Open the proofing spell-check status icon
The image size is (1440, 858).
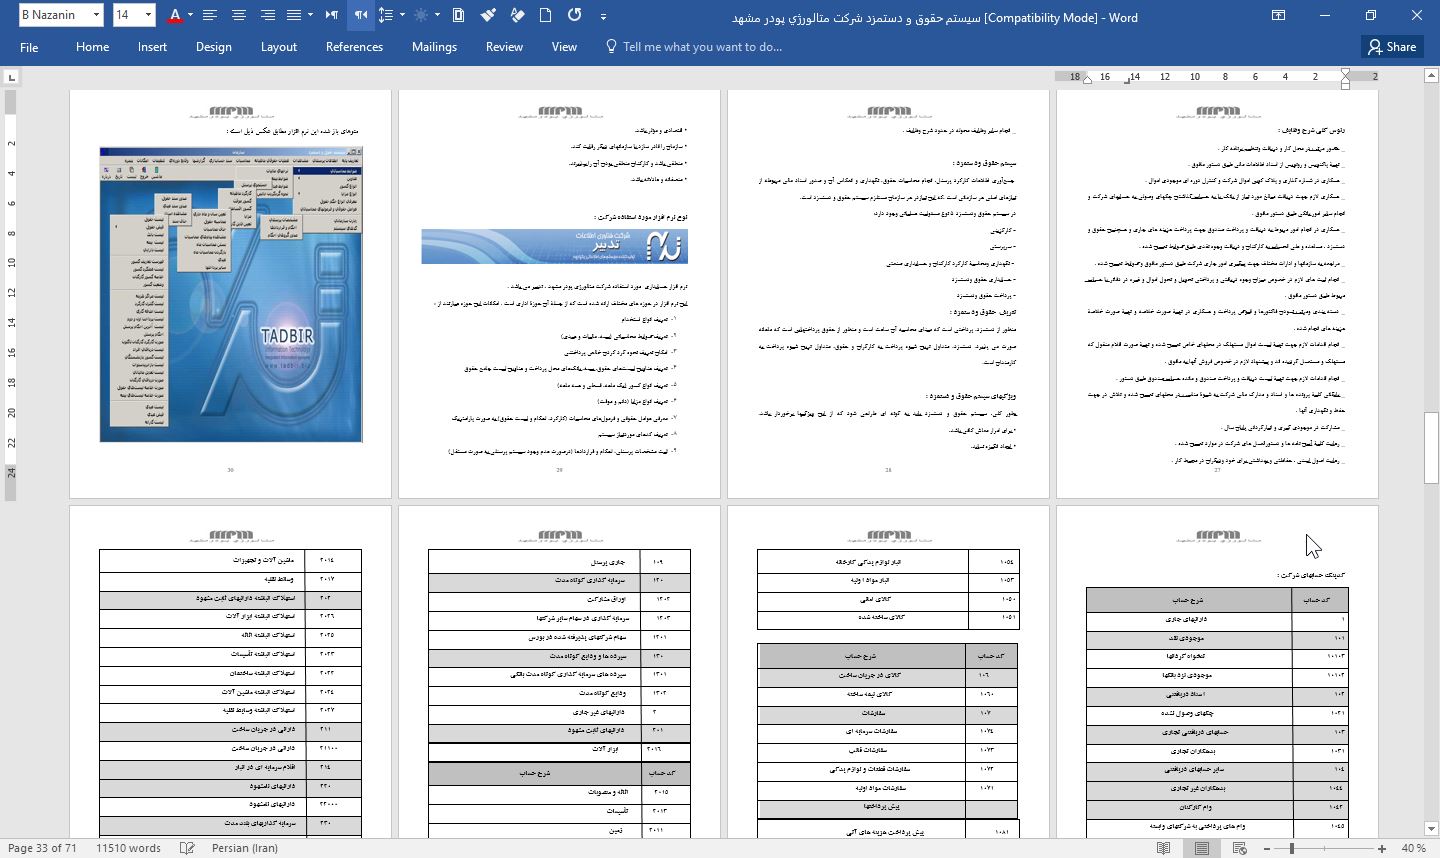pyautogui.click(x=187, y=848)
